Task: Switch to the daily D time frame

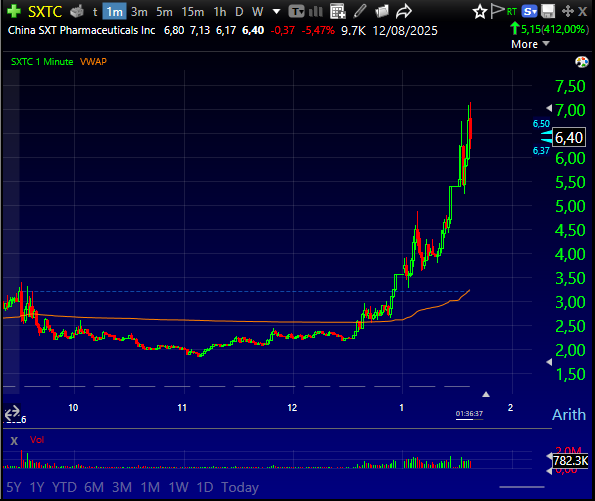Action: 239,12
